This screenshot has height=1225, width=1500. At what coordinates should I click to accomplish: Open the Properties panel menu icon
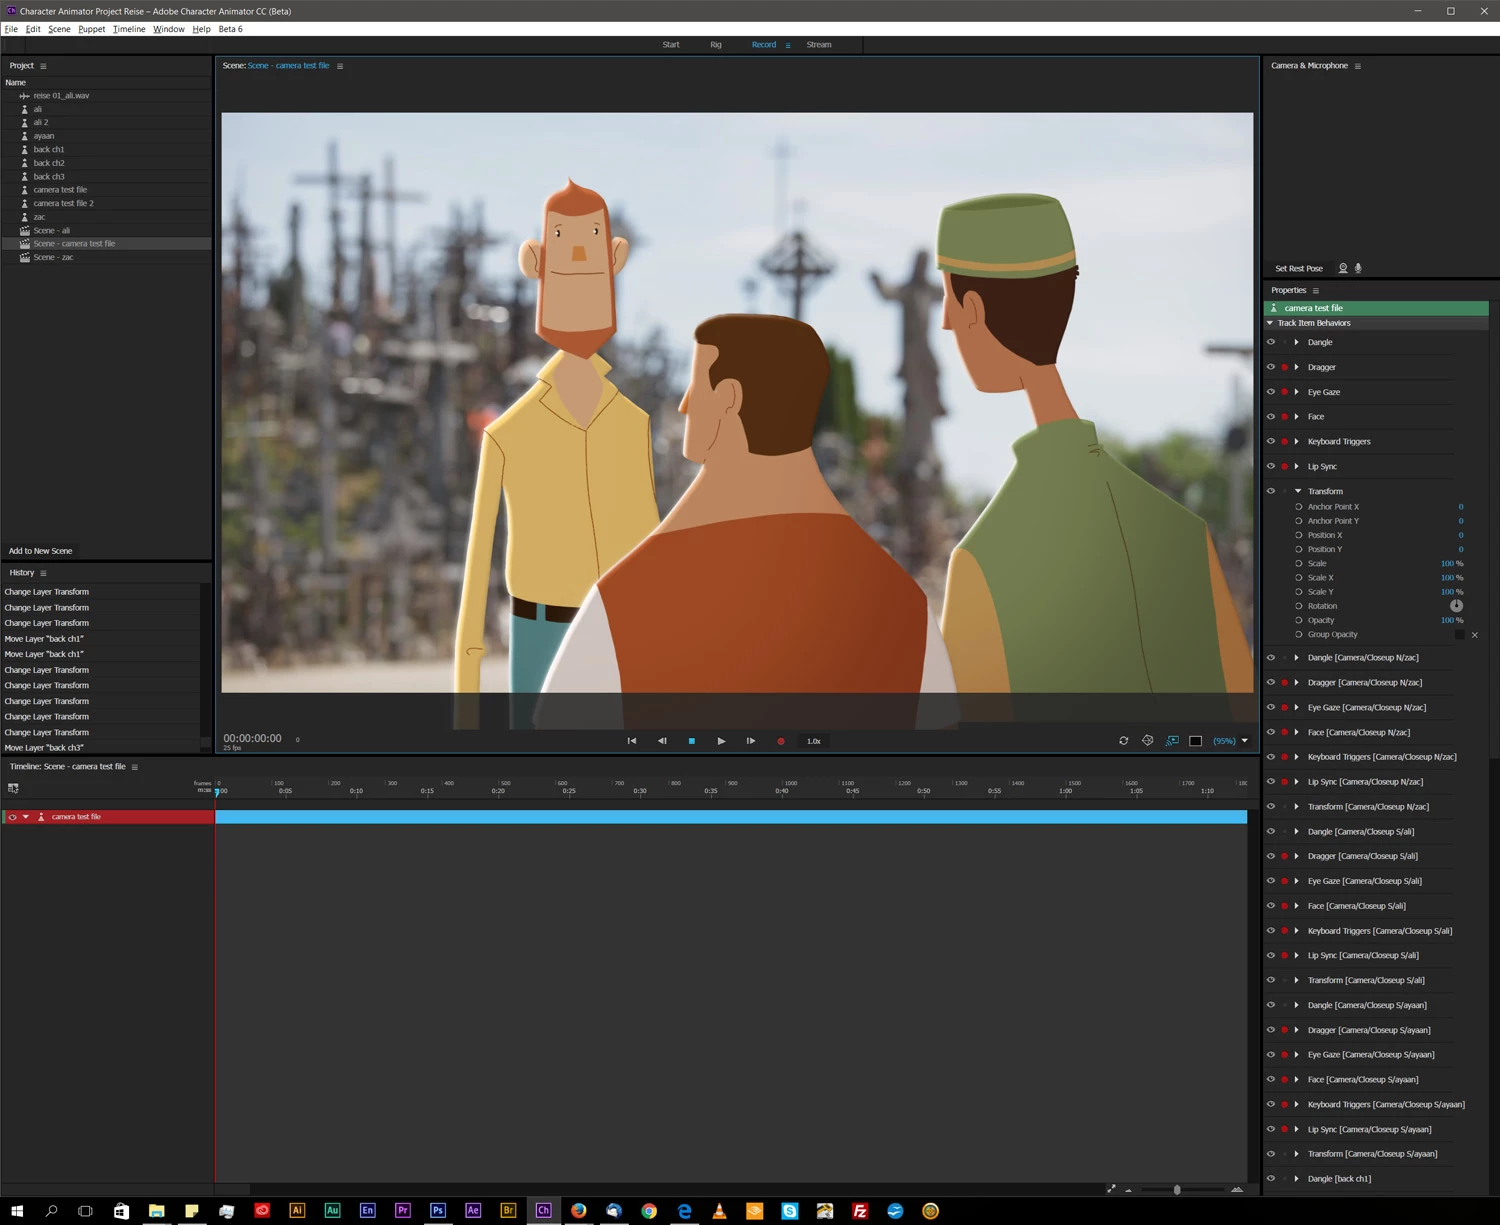1316,290
